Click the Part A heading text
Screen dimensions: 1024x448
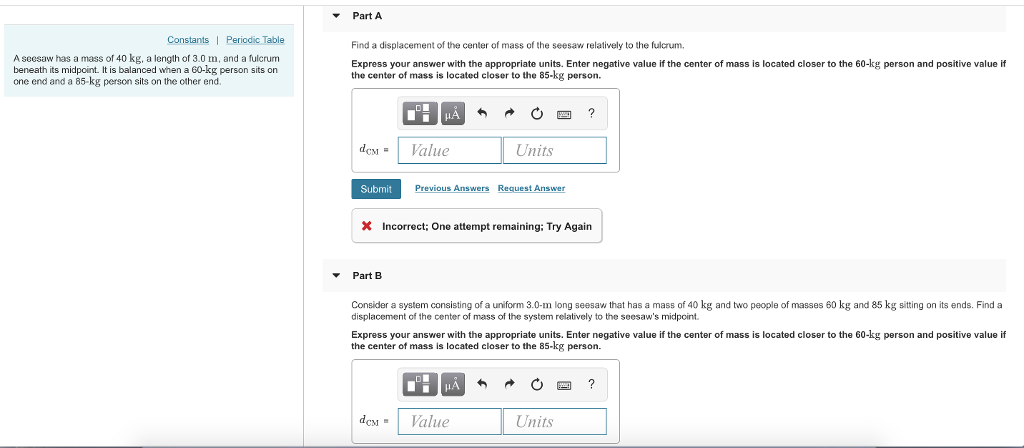(367, 15)
